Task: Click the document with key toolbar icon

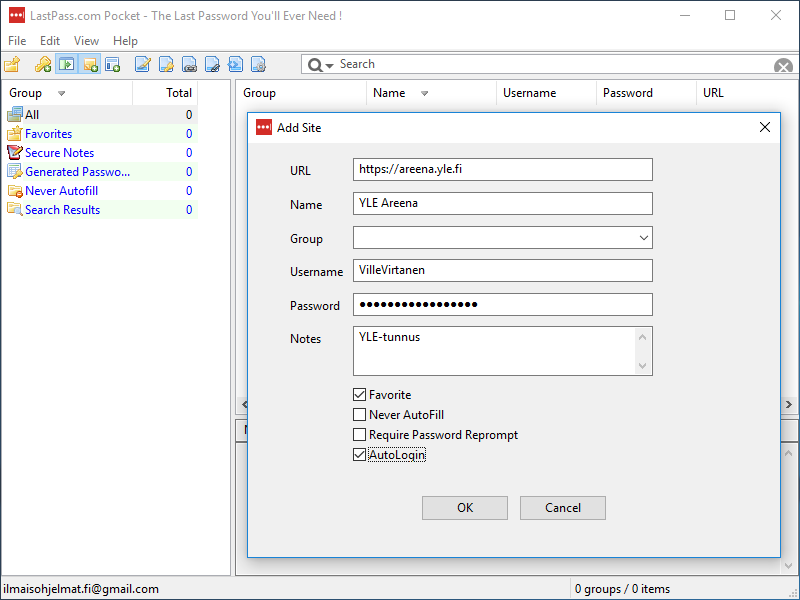Action: [x=166, y=65]
